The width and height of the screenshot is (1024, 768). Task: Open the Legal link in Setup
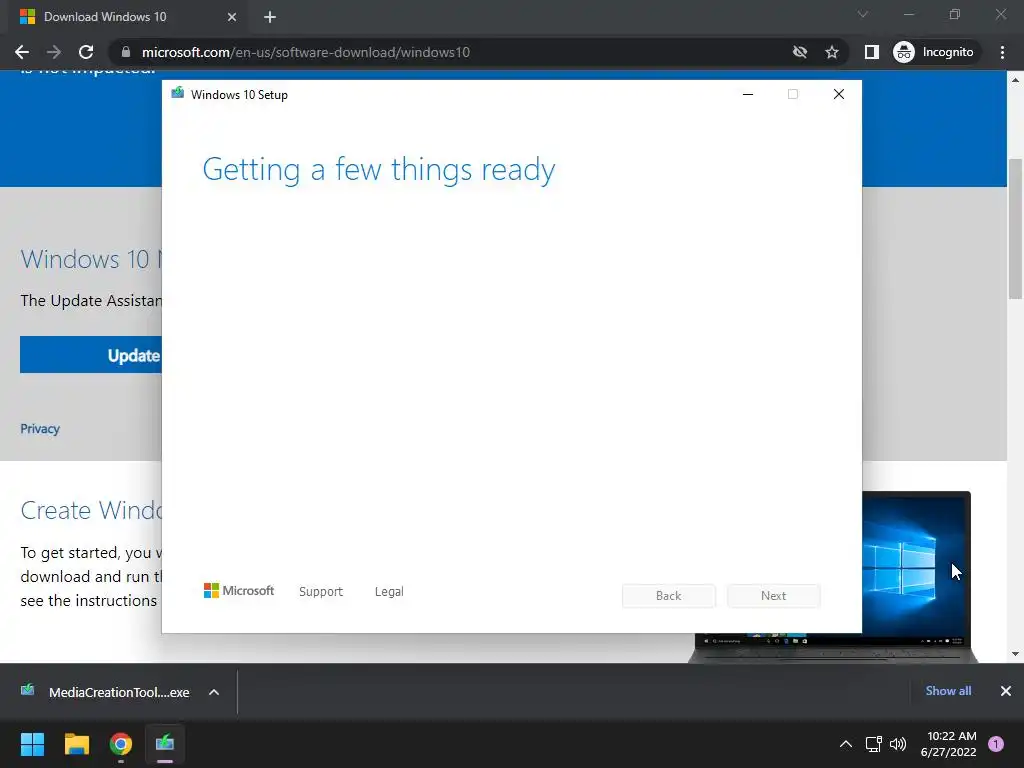389,592
